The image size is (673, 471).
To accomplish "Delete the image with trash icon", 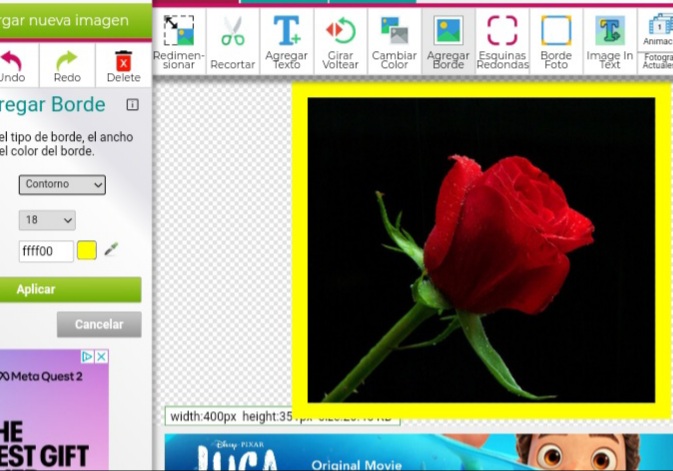I will pos(123,65).
